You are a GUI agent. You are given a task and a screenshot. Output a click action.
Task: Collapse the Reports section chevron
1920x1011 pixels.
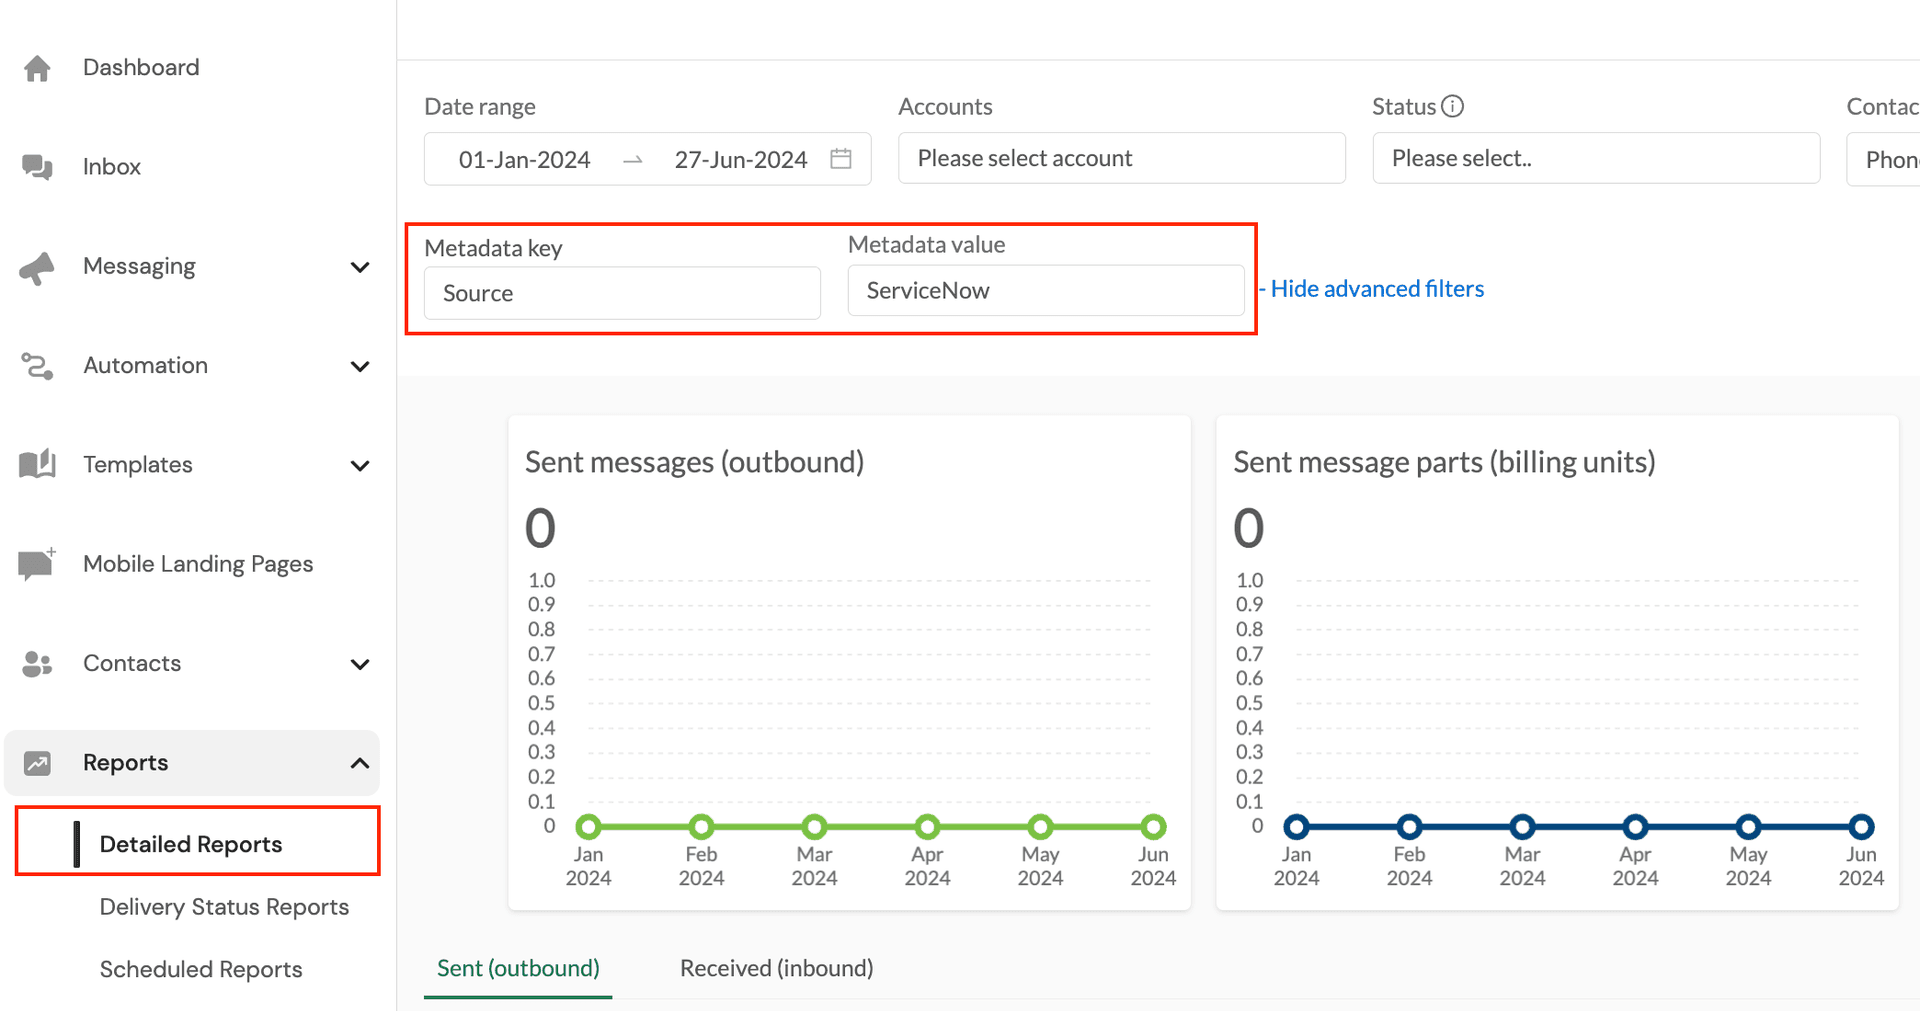coord(360,762)
